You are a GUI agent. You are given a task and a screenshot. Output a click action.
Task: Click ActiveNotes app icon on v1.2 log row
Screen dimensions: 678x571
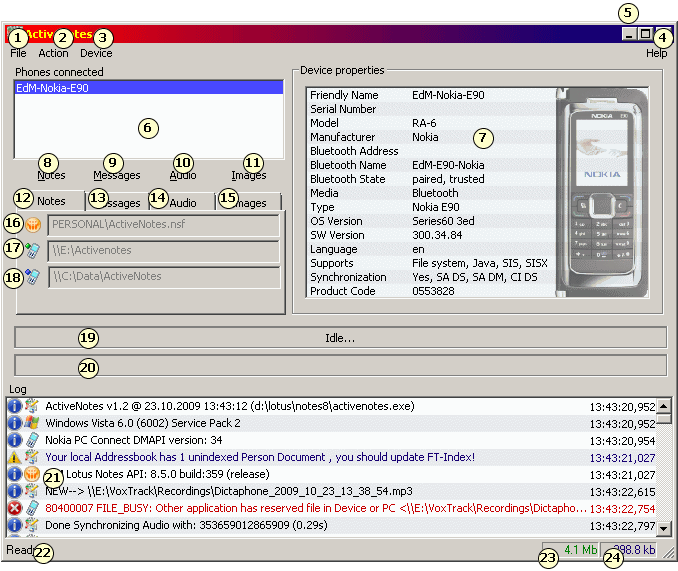click(32, 406)
